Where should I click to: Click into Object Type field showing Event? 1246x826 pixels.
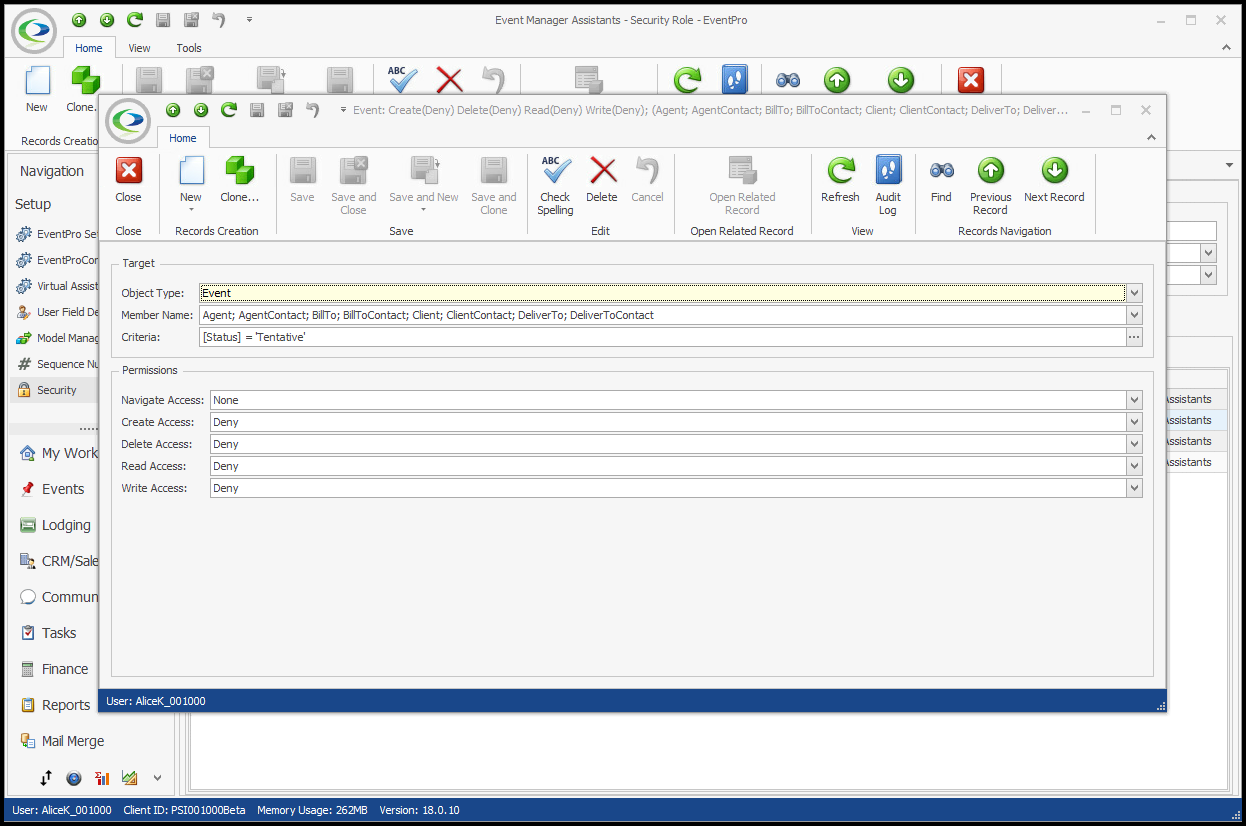pyautogui.click(x=662, y=293)
